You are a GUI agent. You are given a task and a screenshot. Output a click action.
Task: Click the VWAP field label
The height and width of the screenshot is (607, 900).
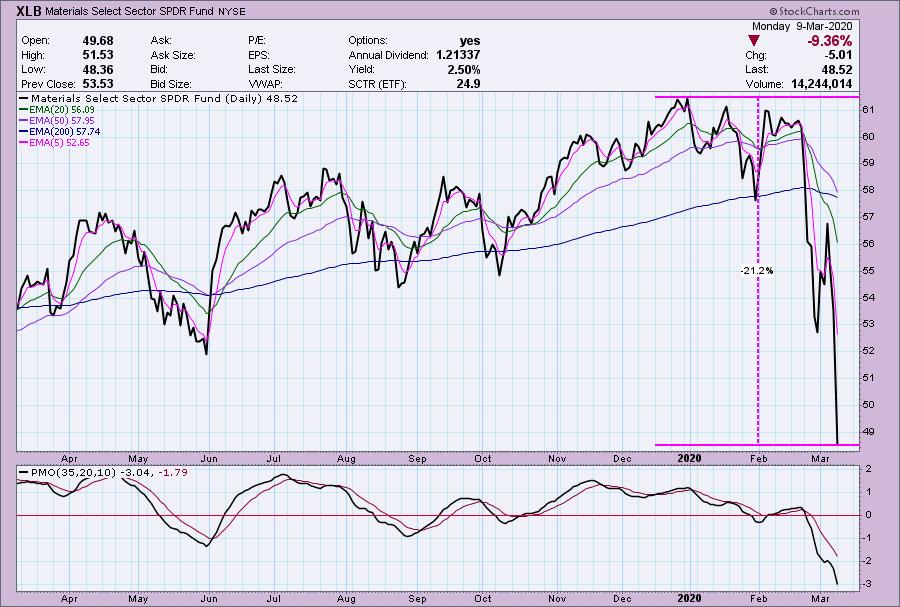(265, 84)
